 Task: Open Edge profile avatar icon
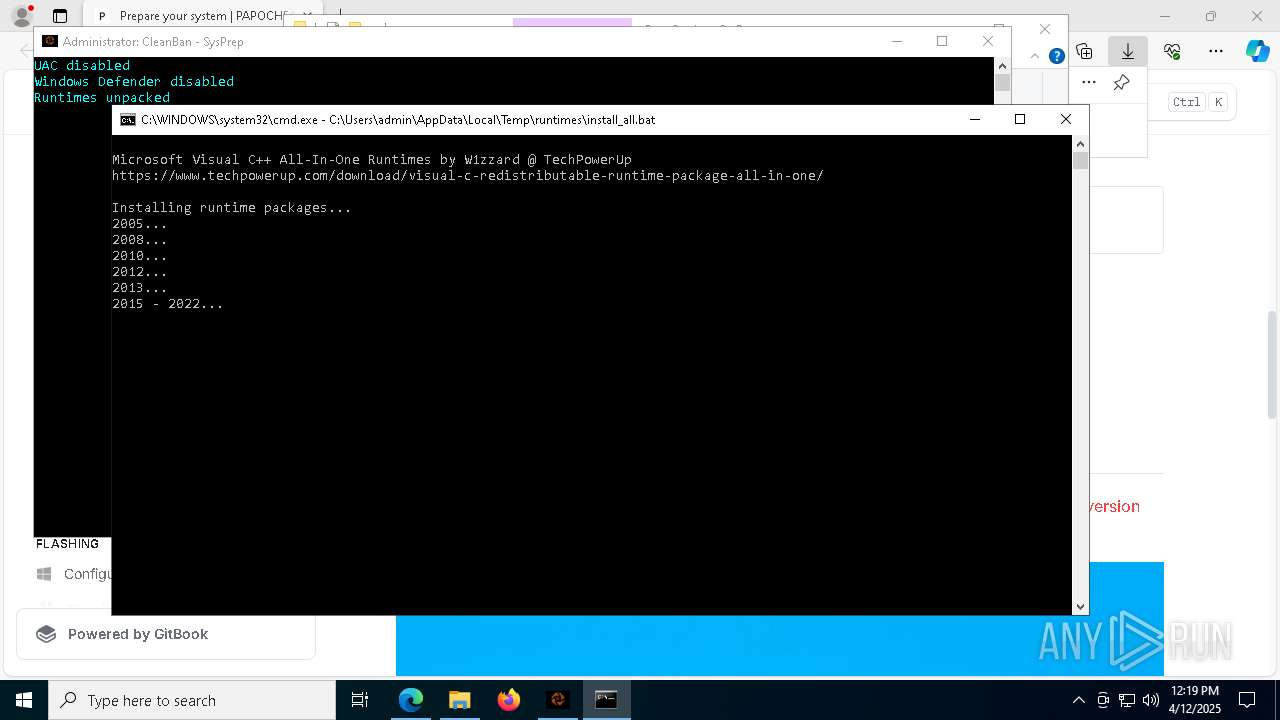[x=21, y=16]
